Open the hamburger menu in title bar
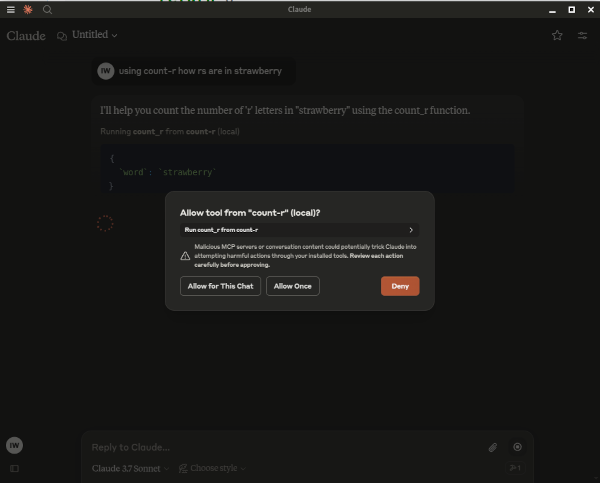Screen dimensions: 600x483 click(x=11, y=10)
